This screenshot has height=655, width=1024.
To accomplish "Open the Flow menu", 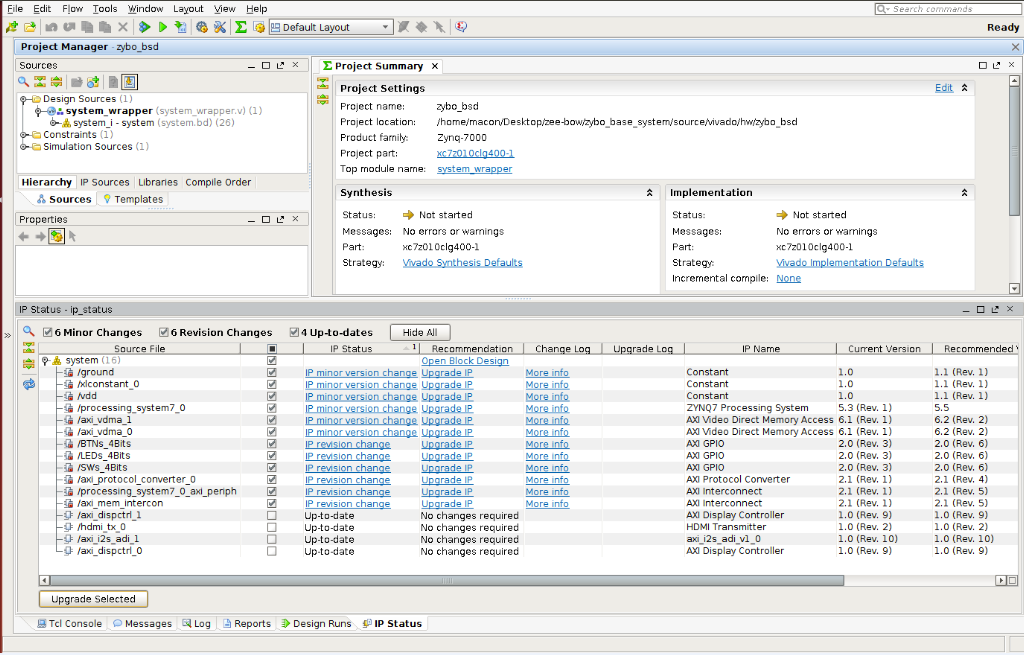I will [x=72, y=8].
